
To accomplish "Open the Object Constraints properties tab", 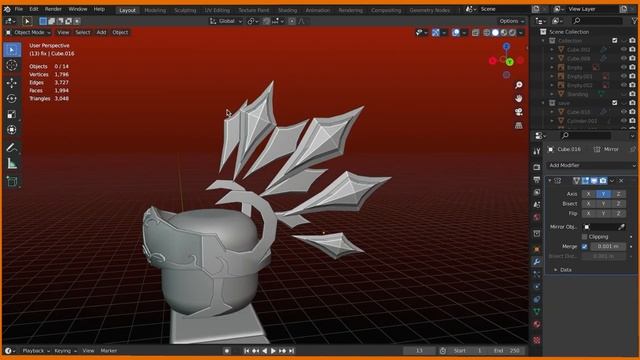I will (x=537, y=299).
